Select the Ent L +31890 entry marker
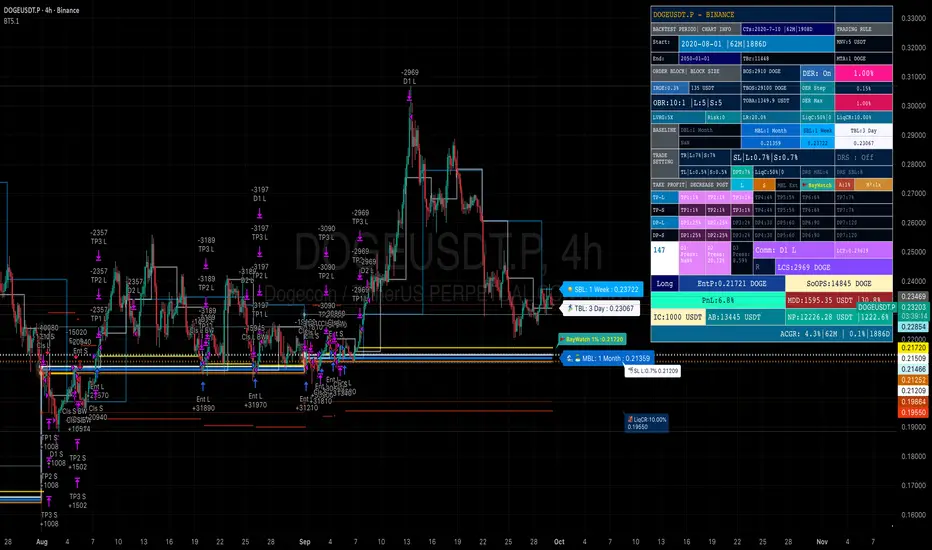The width and height of the screenshot is (932, 550). coord(203,404)
